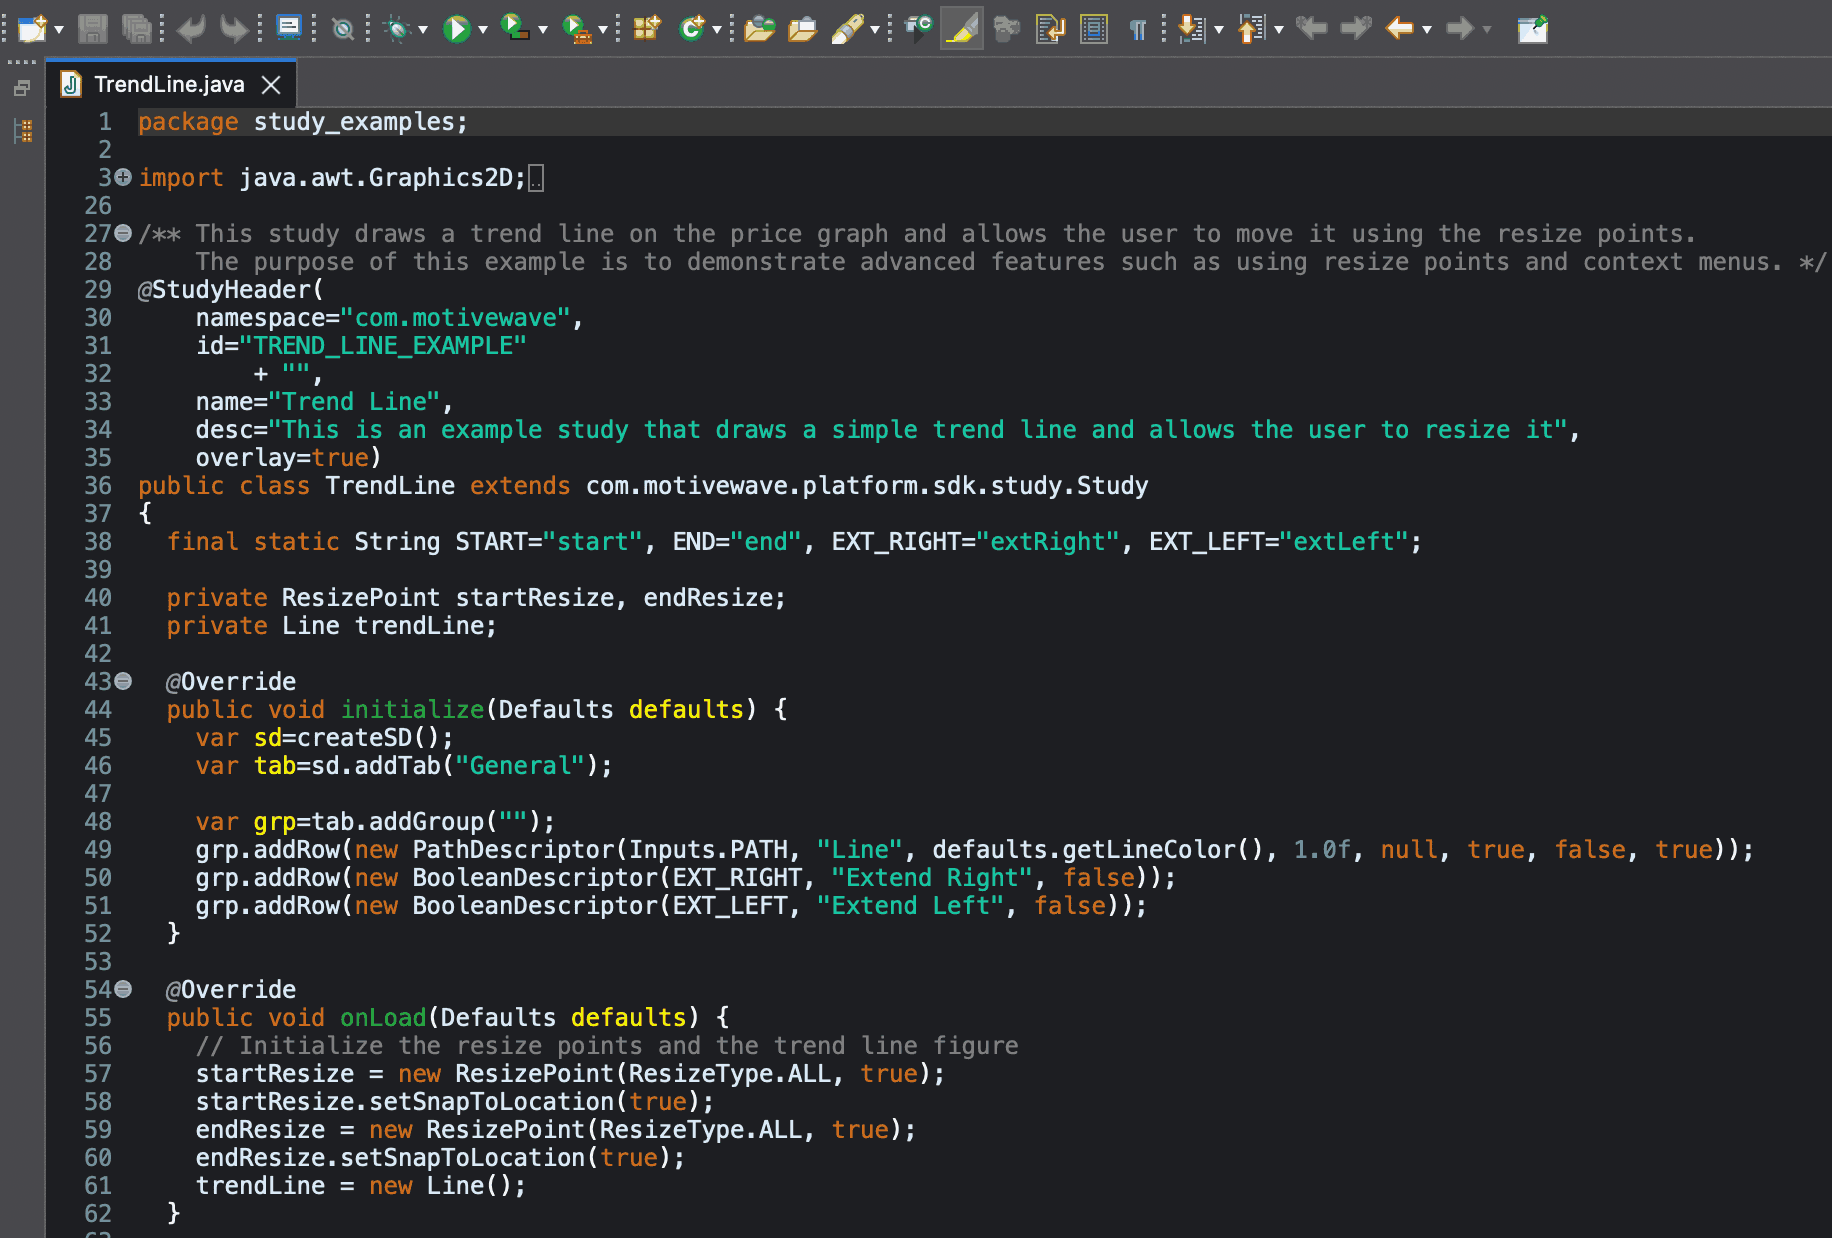Toggle Show Whitespace Characters pilcrow
Image resolution: width=1832 pixels, height=1238 pixels.
click(x=1137, y=29)
